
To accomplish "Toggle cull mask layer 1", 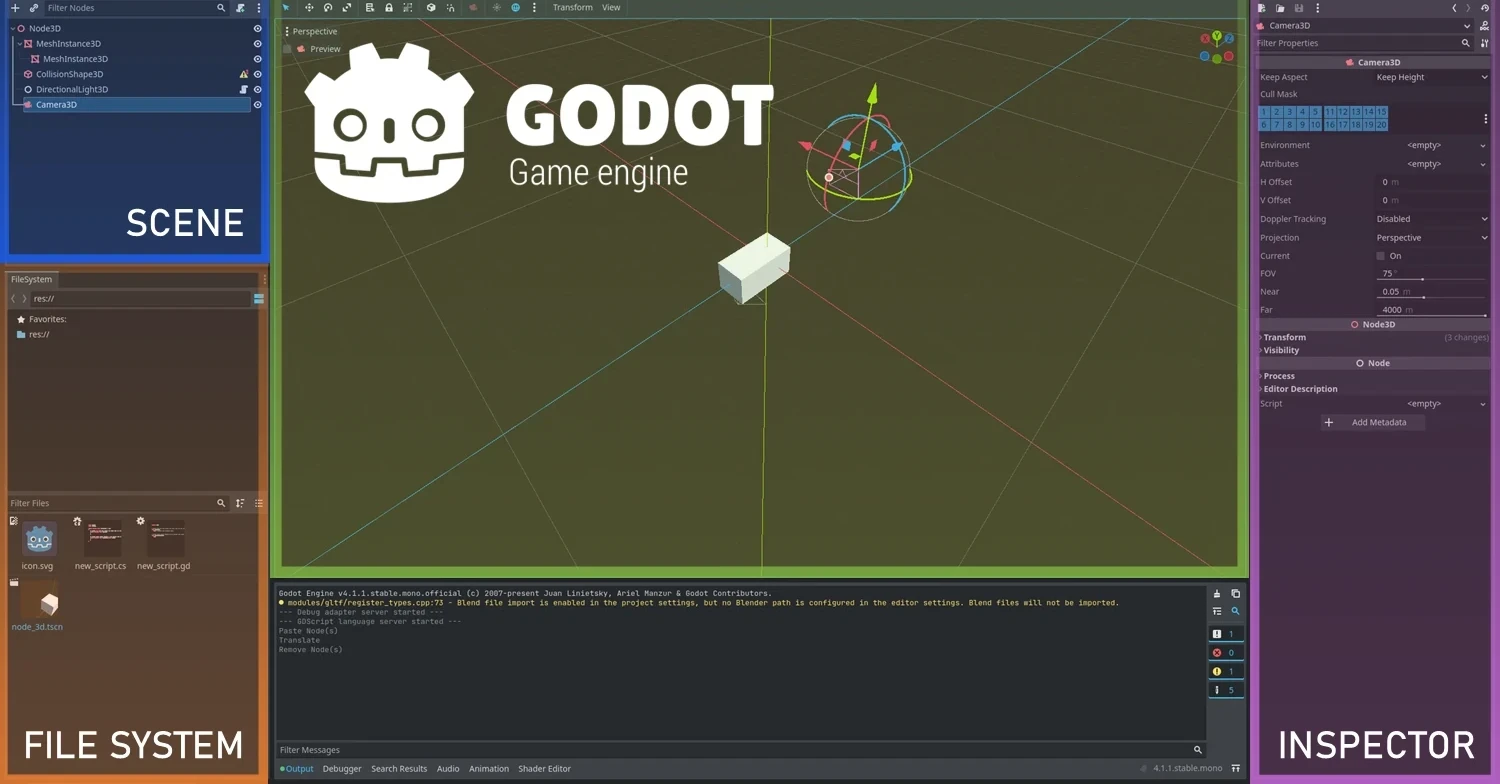I will (x=1265, y=112).
